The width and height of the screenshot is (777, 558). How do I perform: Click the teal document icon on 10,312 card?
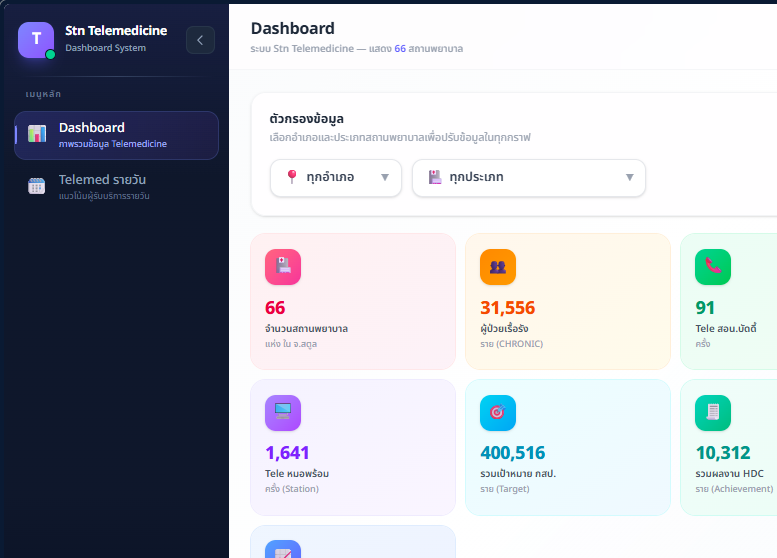pos(713,413)
